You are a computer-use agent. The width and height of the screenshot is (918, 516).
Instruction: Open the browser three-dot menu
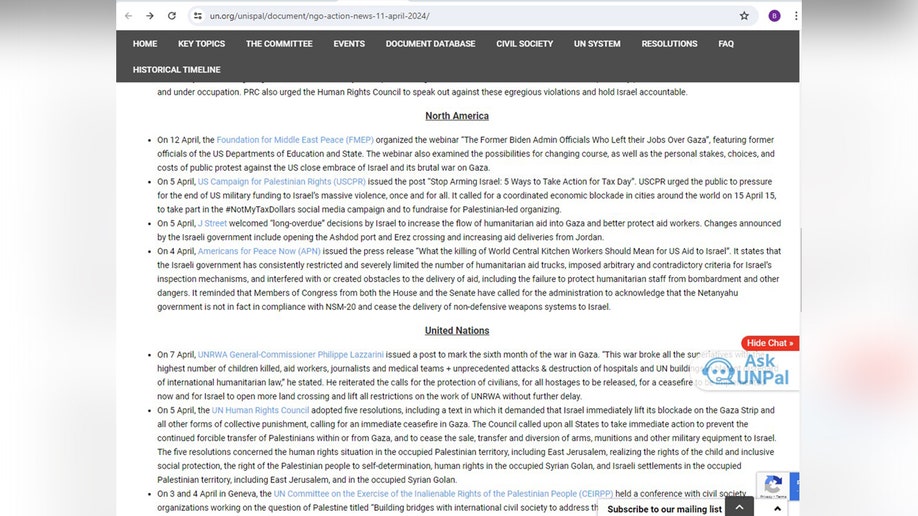796,16
